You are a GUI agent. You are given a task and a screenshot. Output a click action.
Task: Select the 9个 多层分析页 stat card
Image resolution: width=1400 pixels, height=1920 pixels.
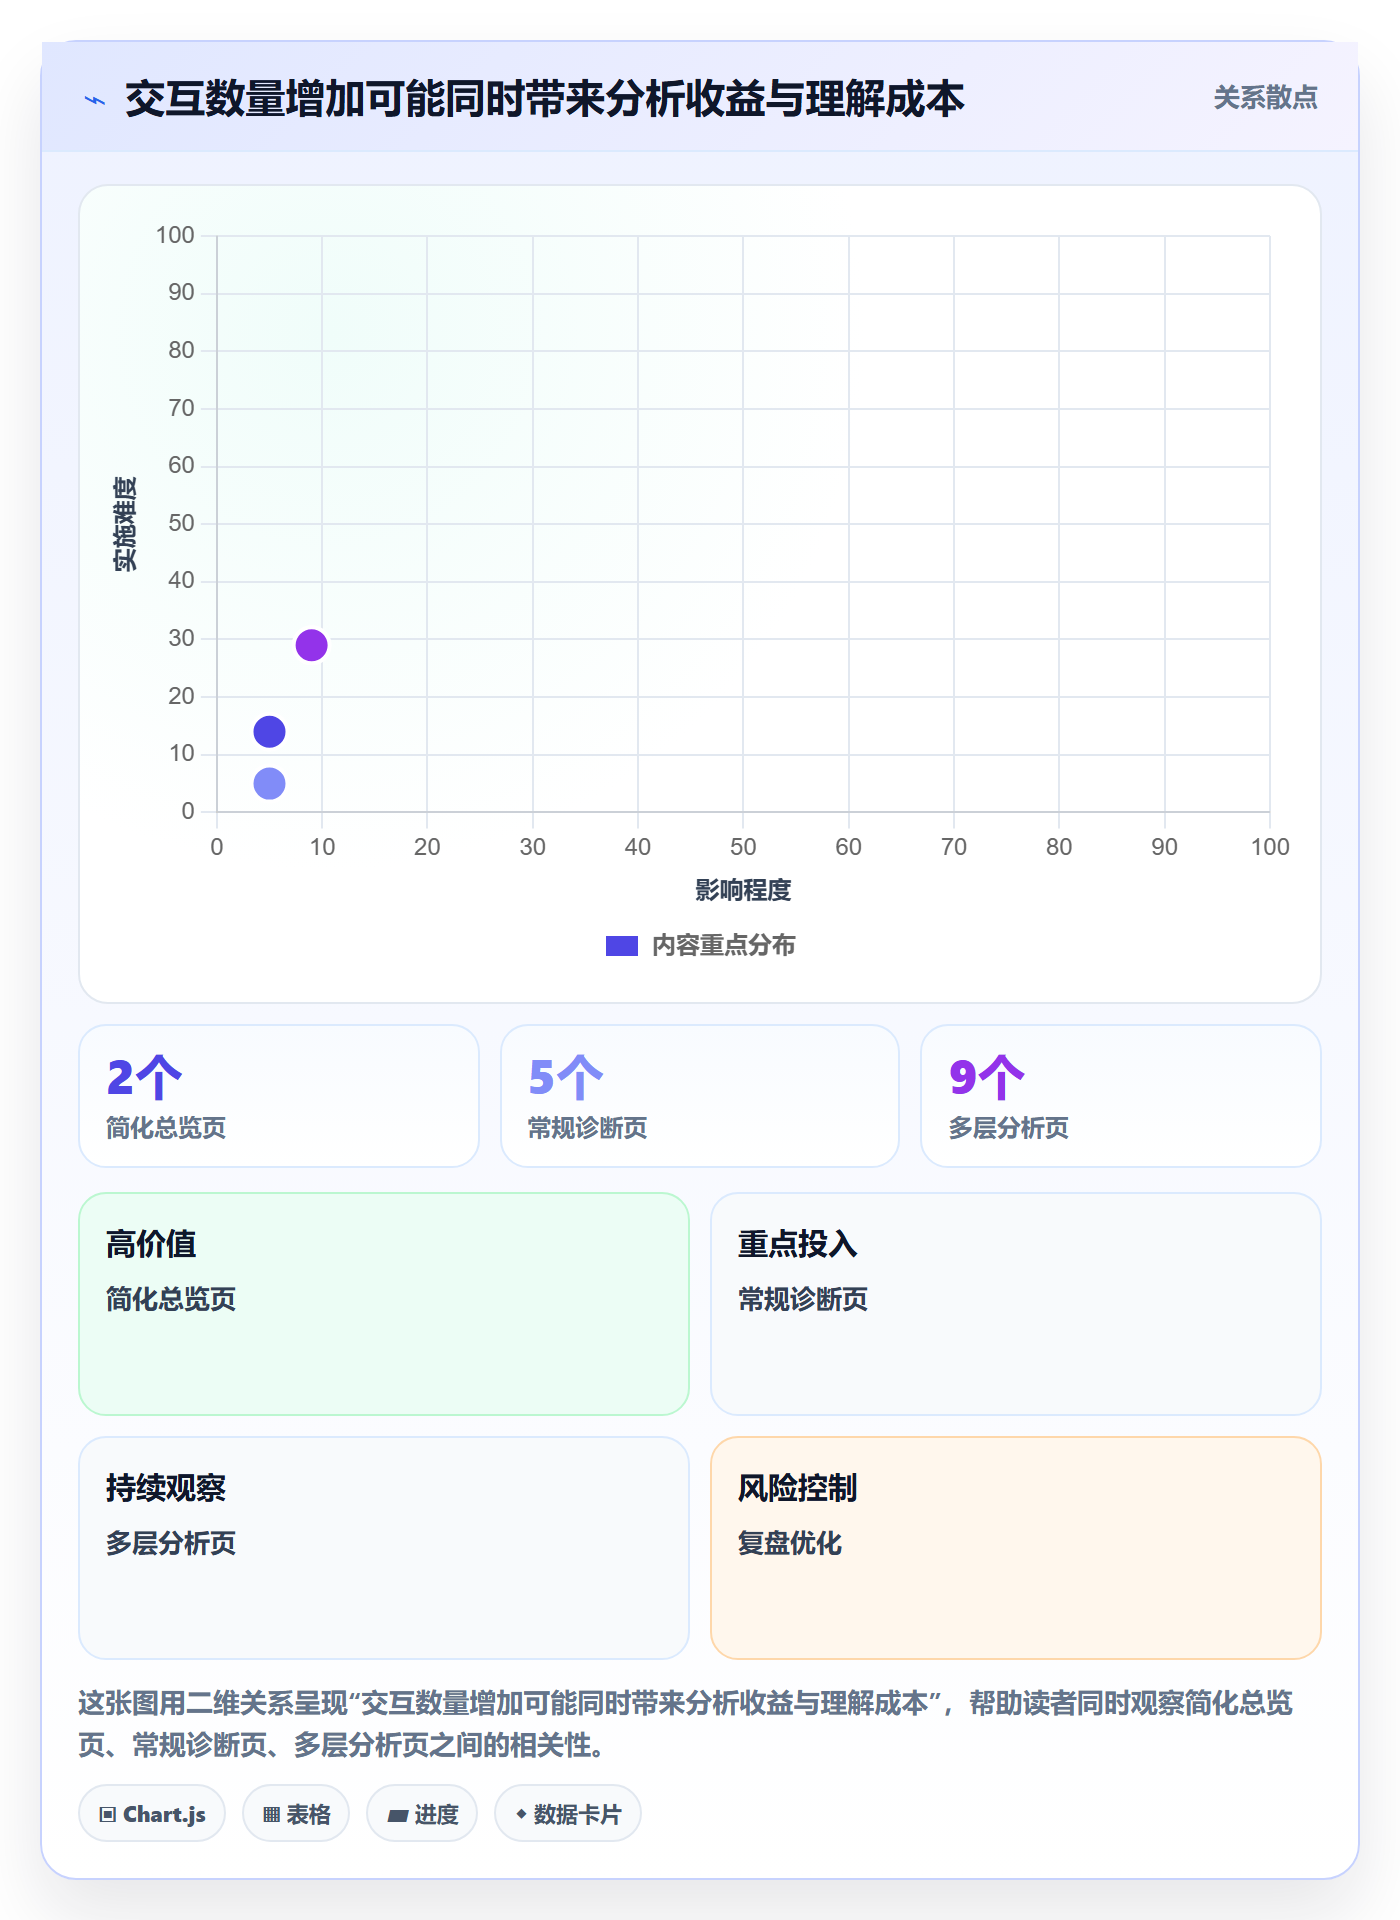point(1121,1096)
